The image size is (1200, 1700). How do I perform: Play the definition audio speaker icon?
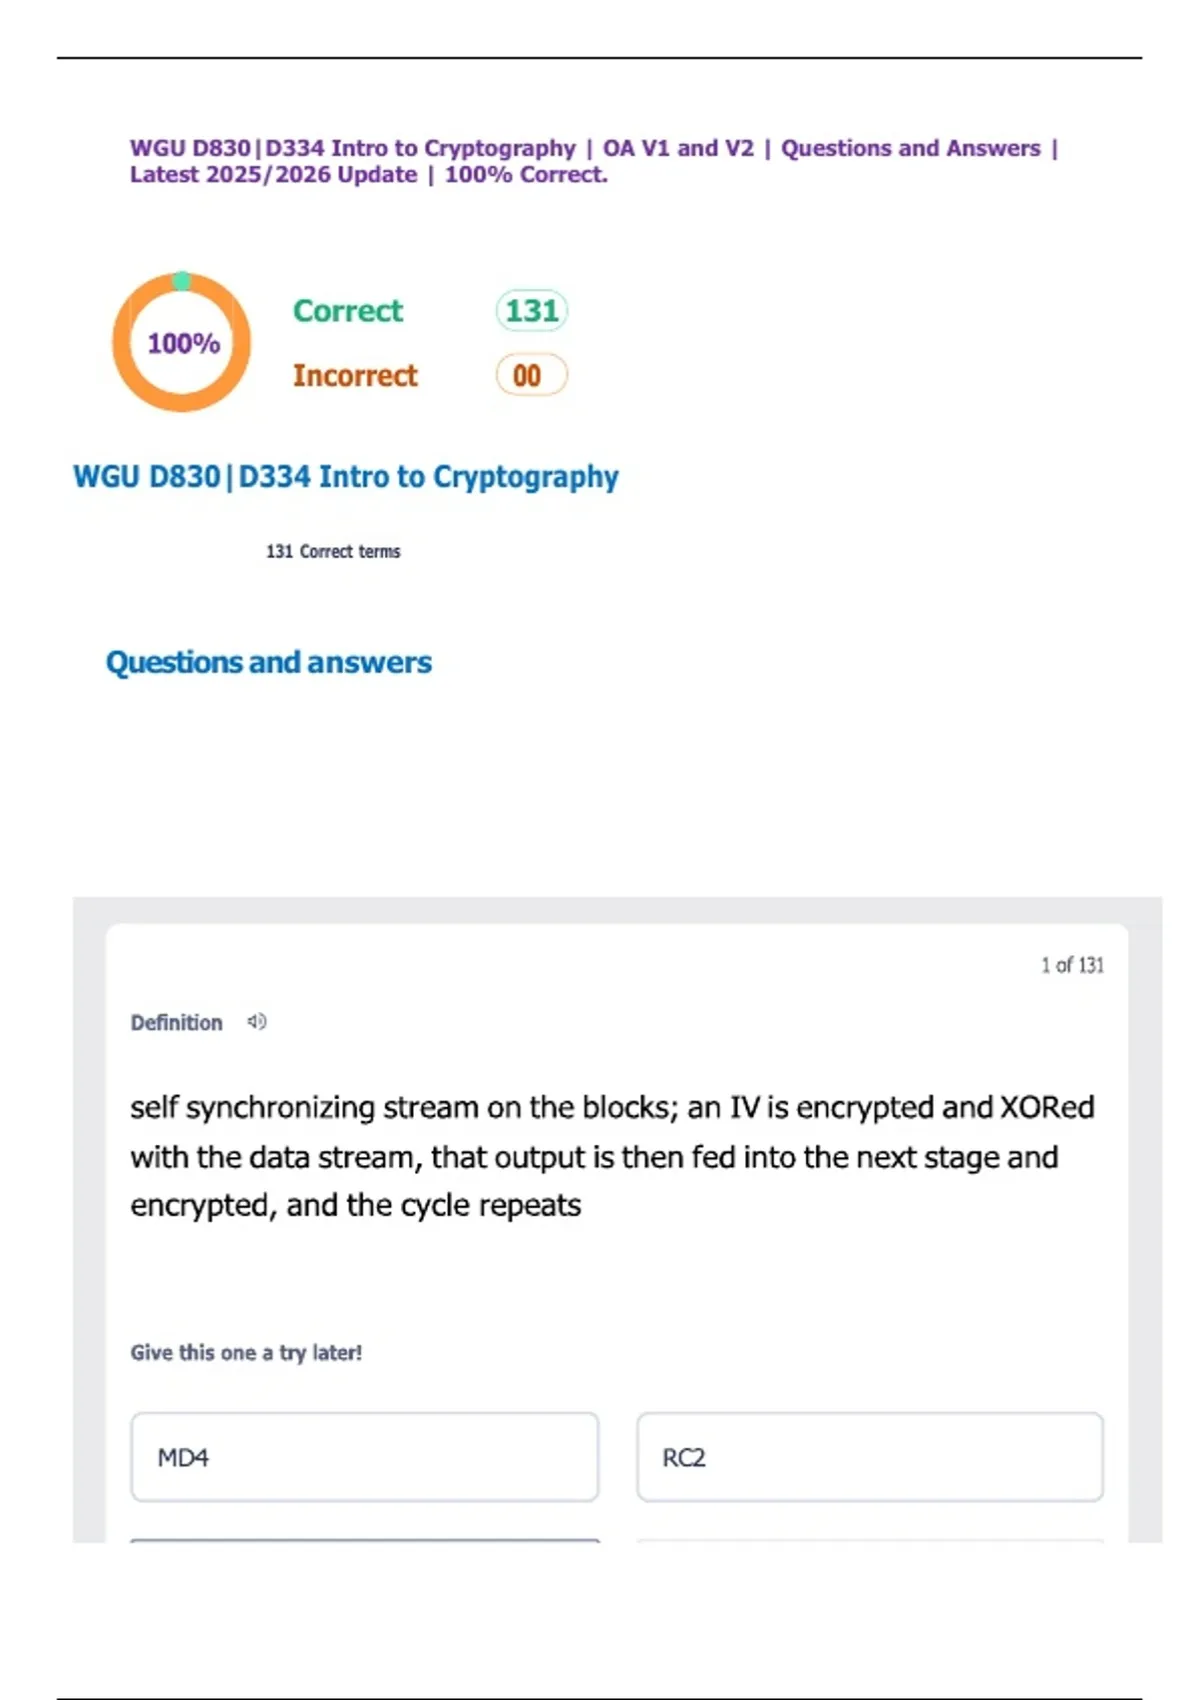[x=257, y=1022]
